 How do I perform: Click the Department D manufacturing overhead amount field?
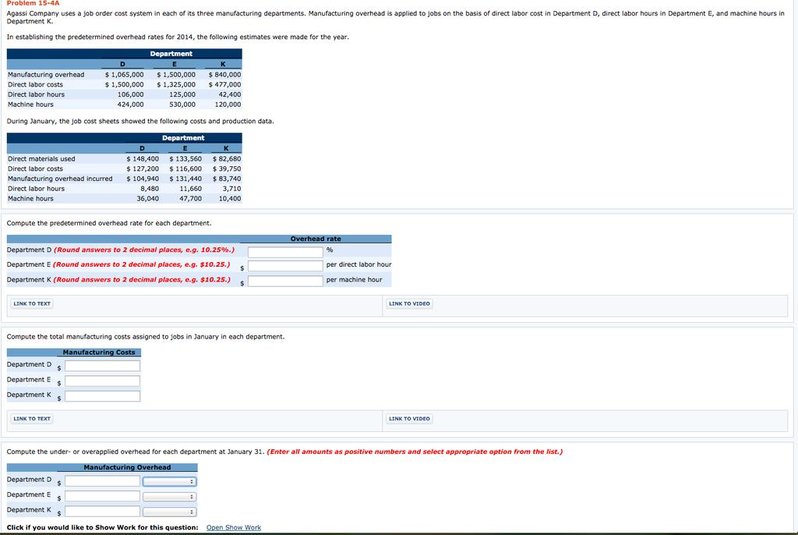[x=102, y=481]
